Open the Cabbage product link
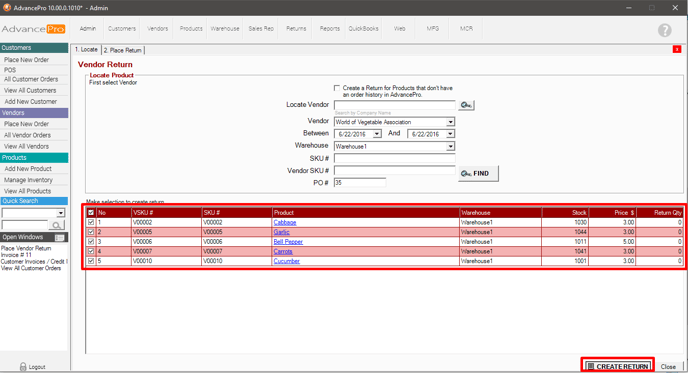Viewport: 688px width, 373px height. pyautogui.click(x=285, y=222)
